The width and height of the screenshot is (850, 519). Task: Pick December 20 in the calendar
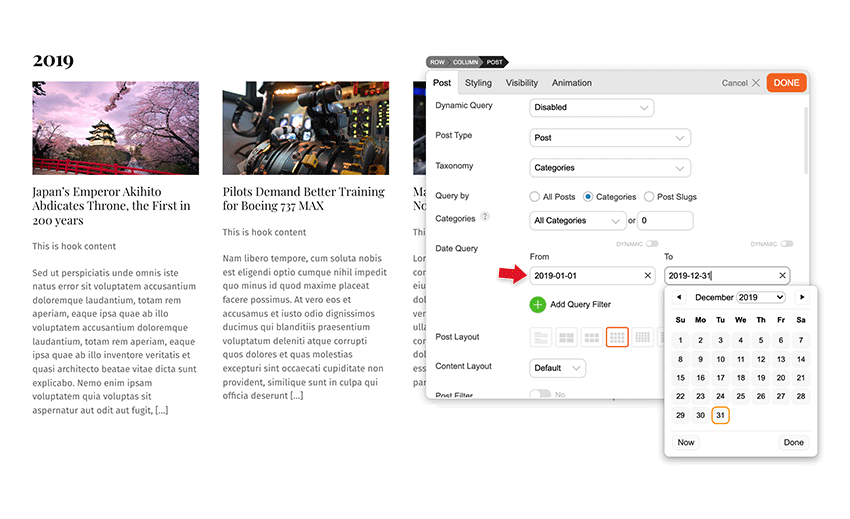tap(781, 378)
